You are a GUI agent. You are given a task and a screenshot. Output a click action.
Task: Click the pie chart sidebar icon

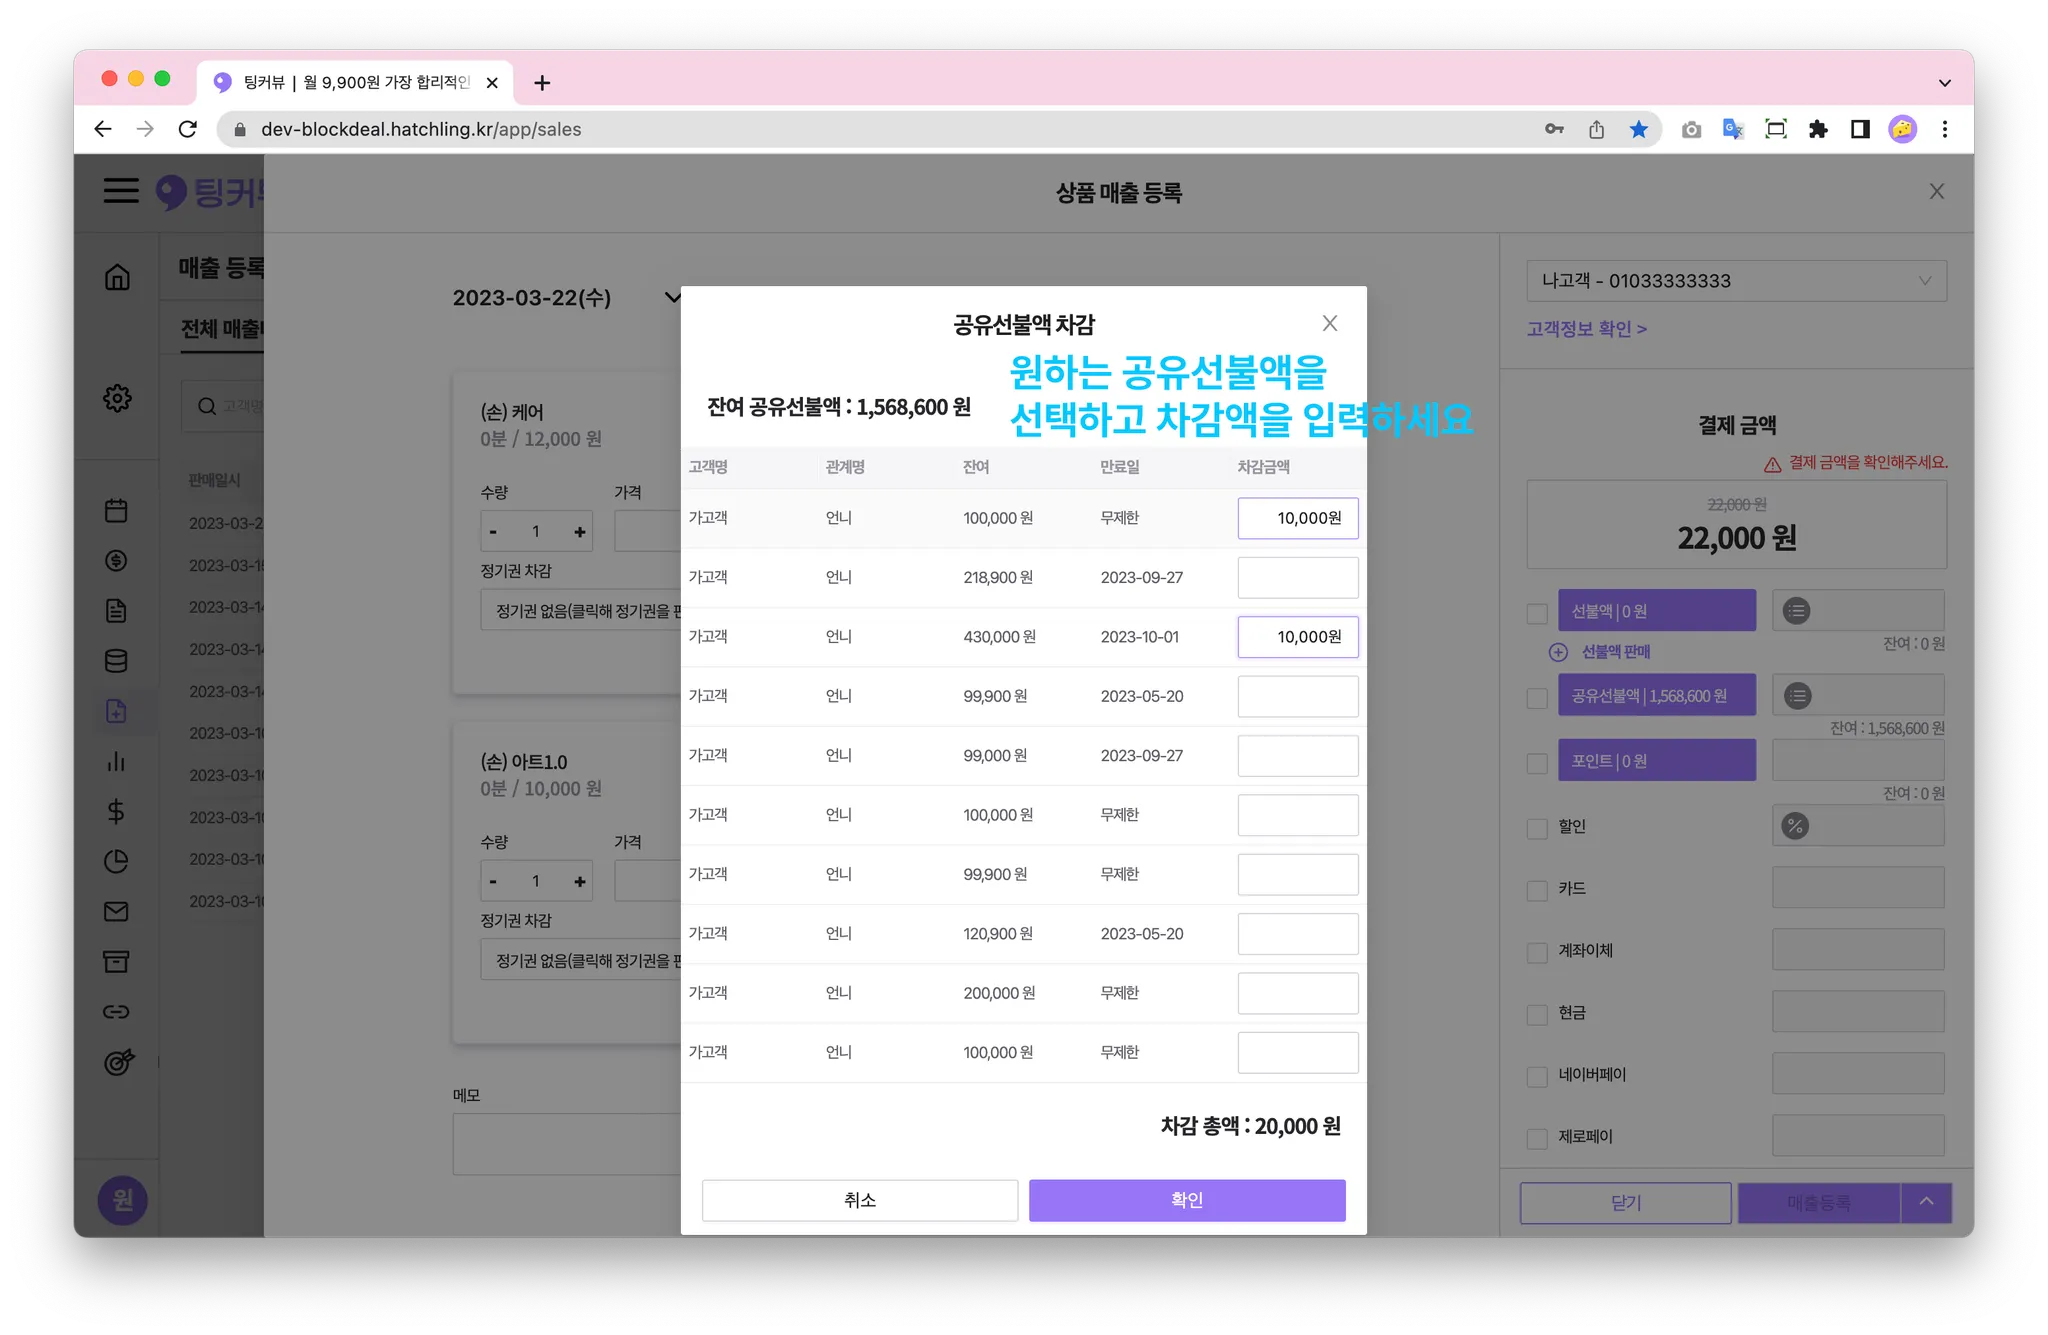[x=116, y=861]
